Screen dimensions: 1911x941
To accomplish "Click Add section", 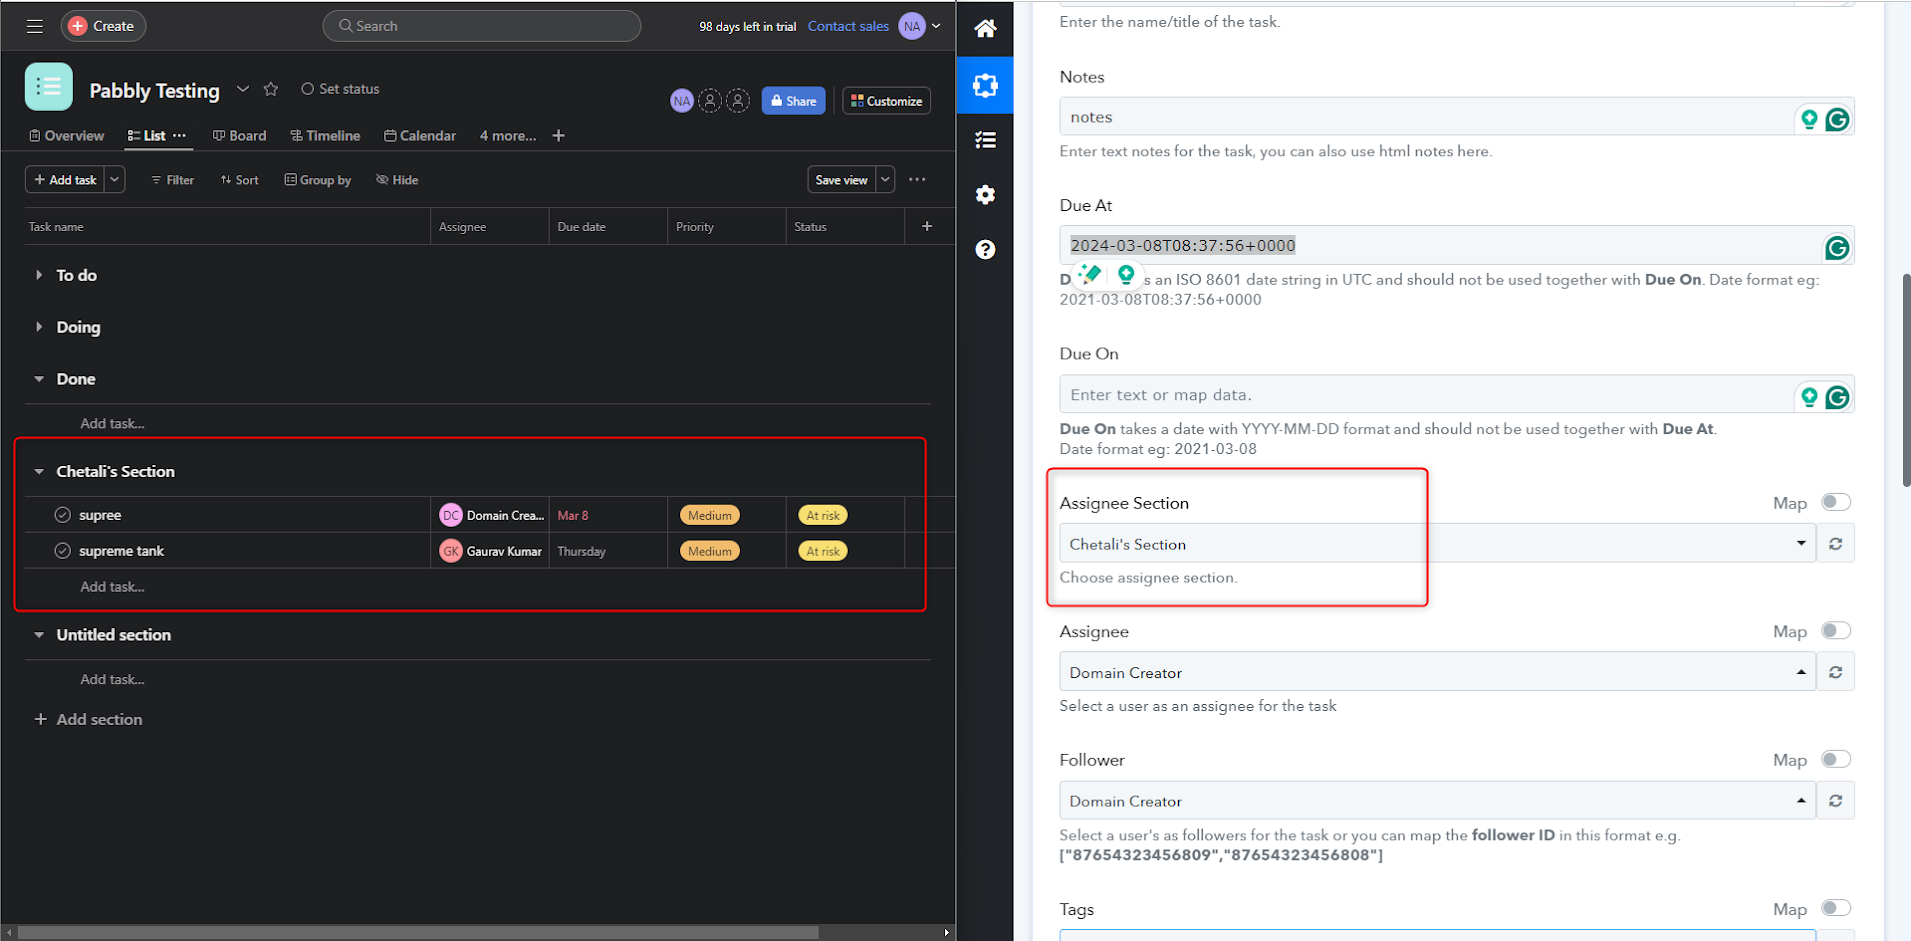I will tap(89, 719).
